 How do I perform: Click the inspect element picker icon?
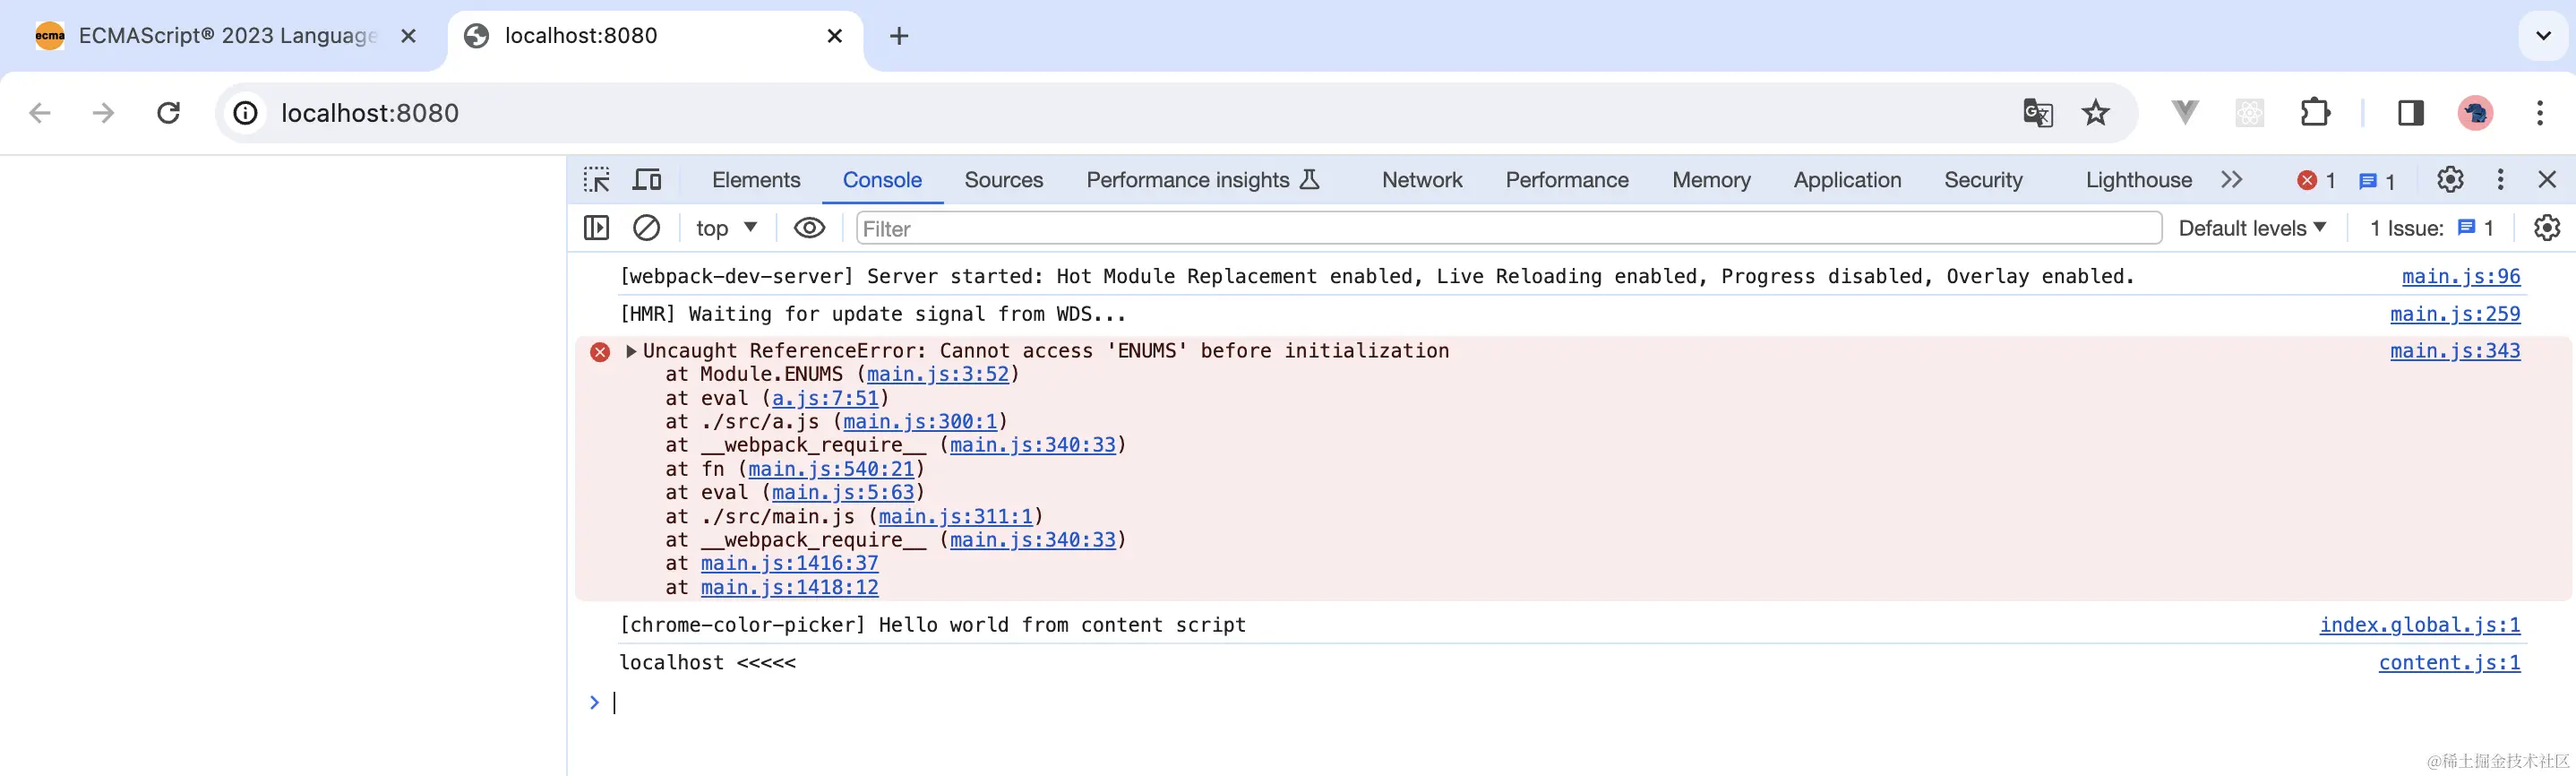[597, 180]
